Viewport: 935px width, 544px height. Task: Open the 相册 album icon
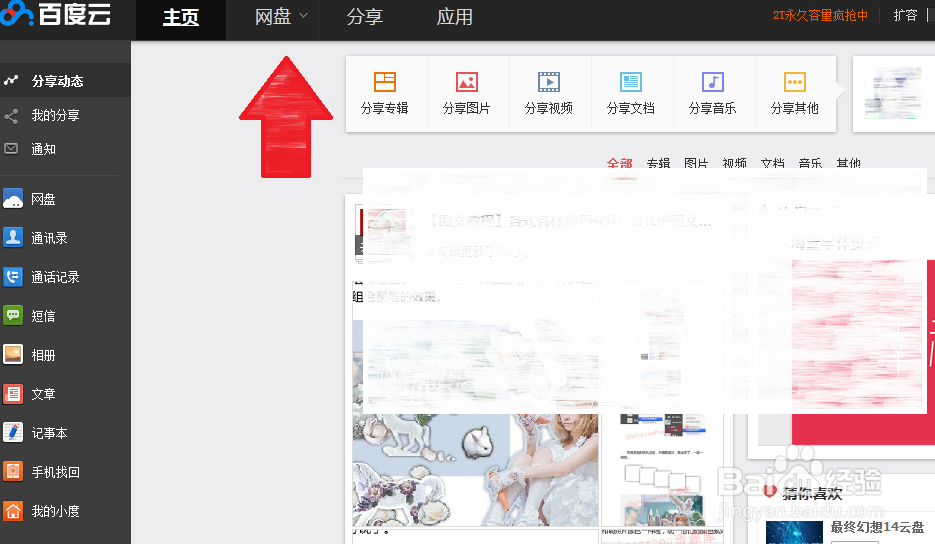tap(13, 354)
